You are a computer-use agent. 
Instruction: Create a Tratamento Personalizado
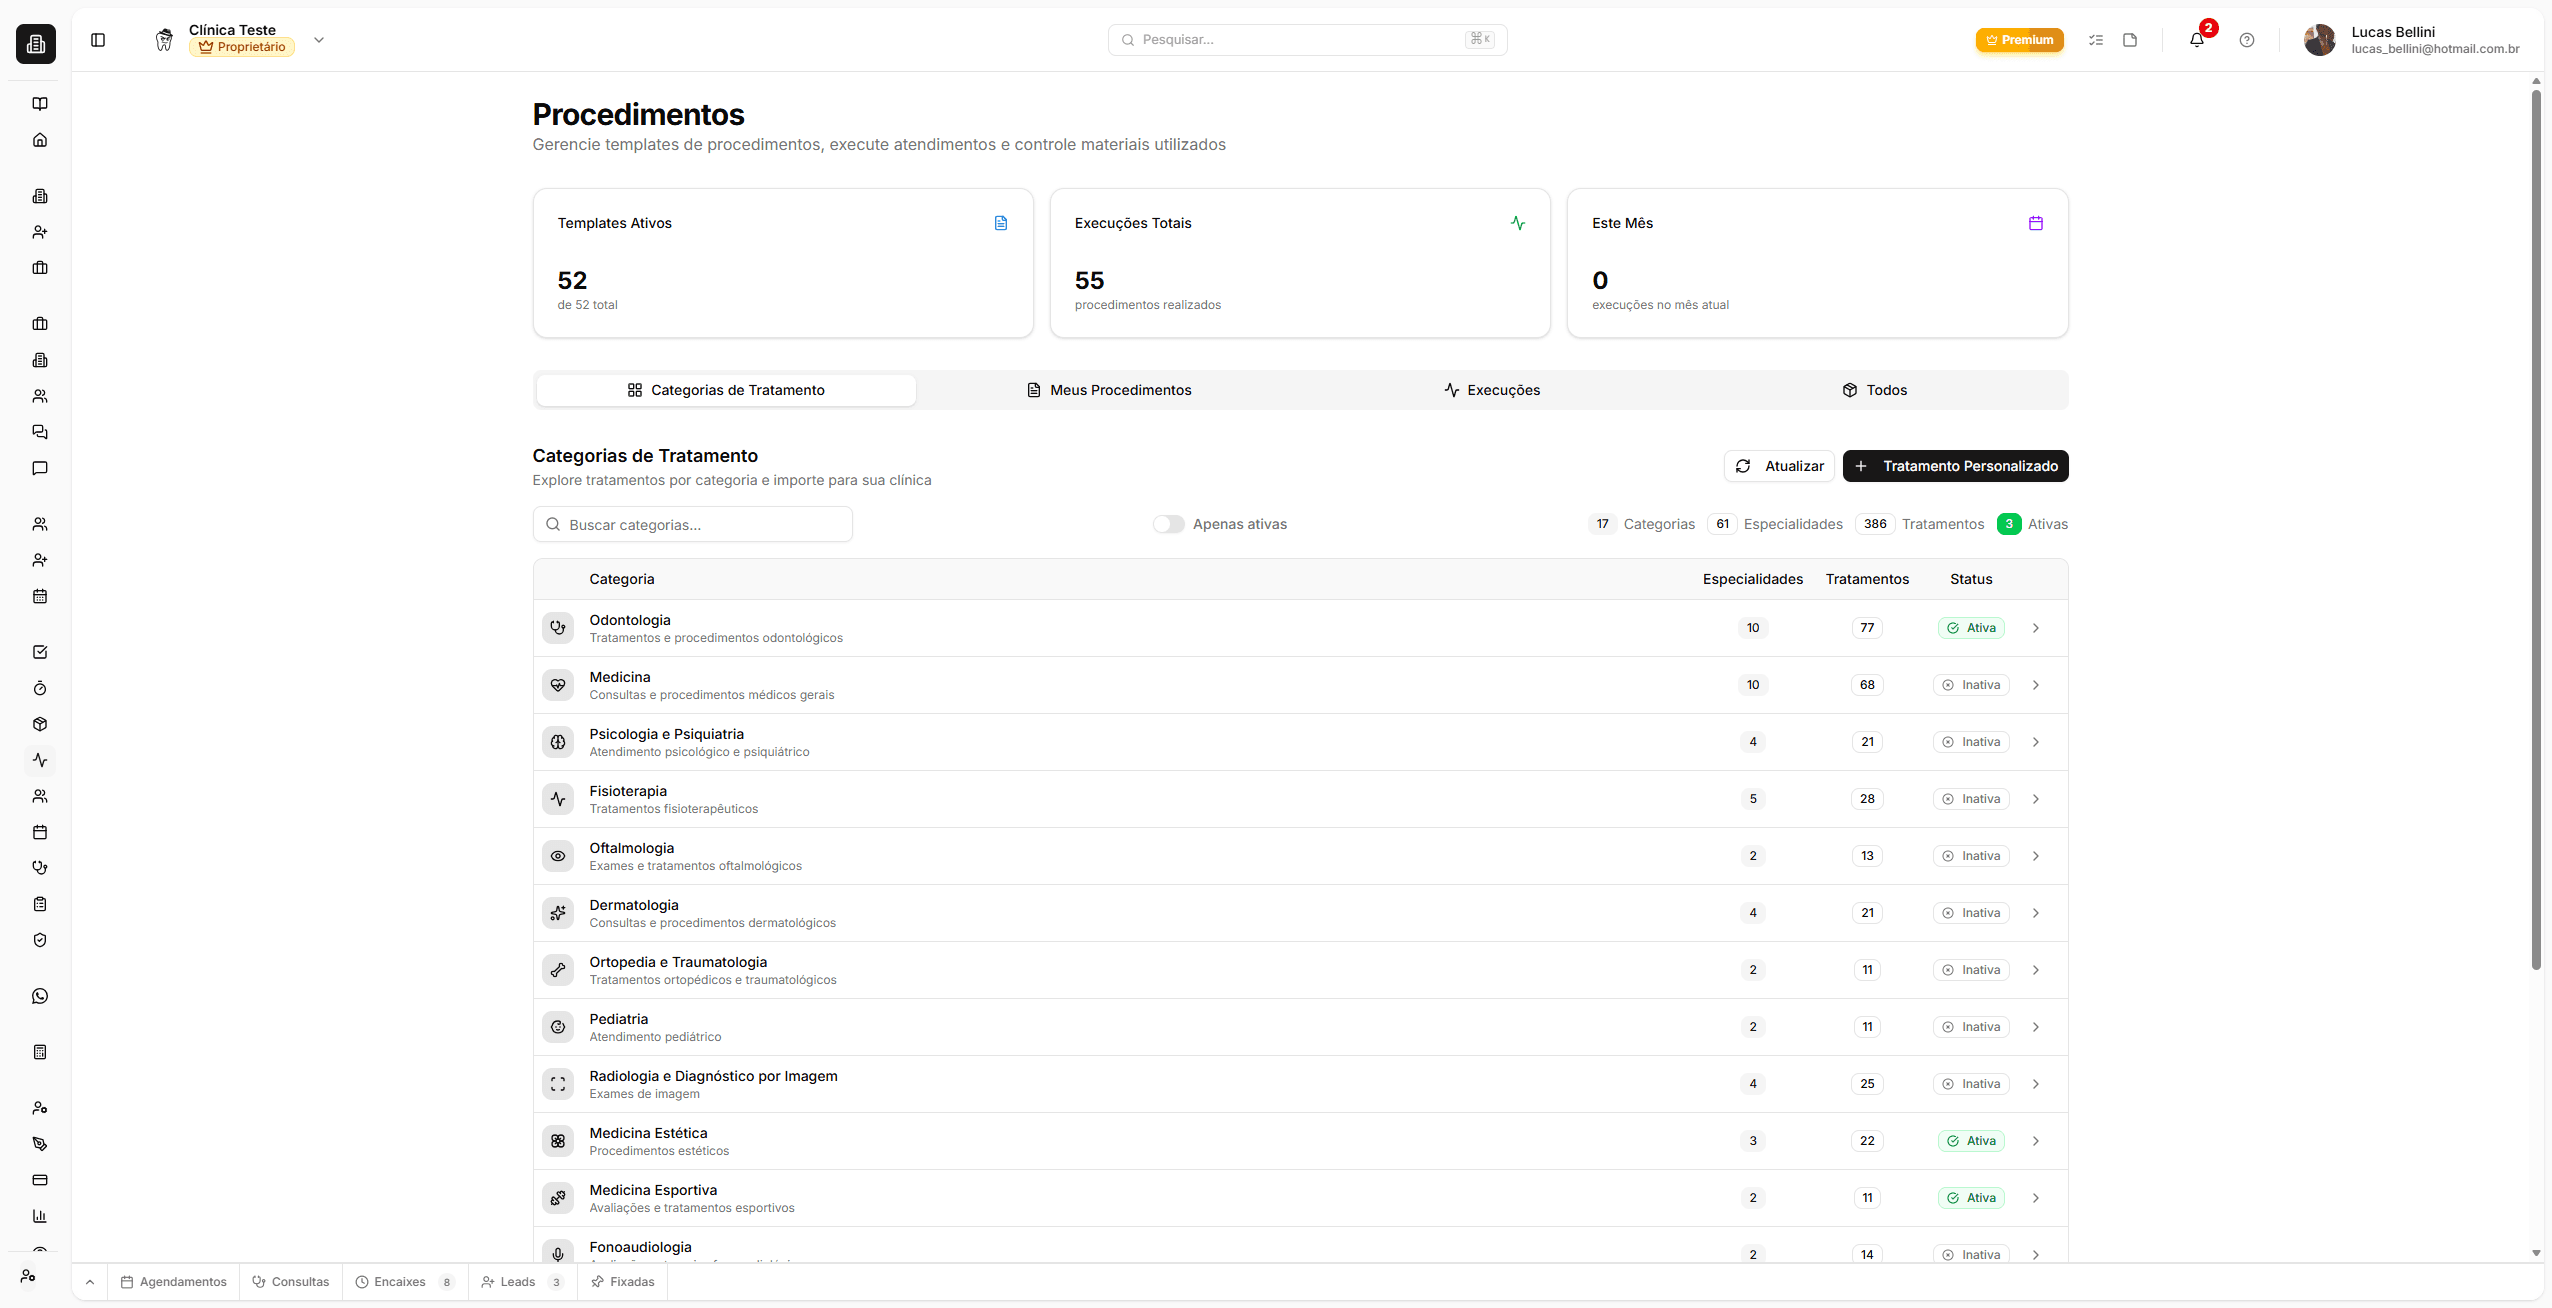pyautogui.click(x=1954, y=466)
